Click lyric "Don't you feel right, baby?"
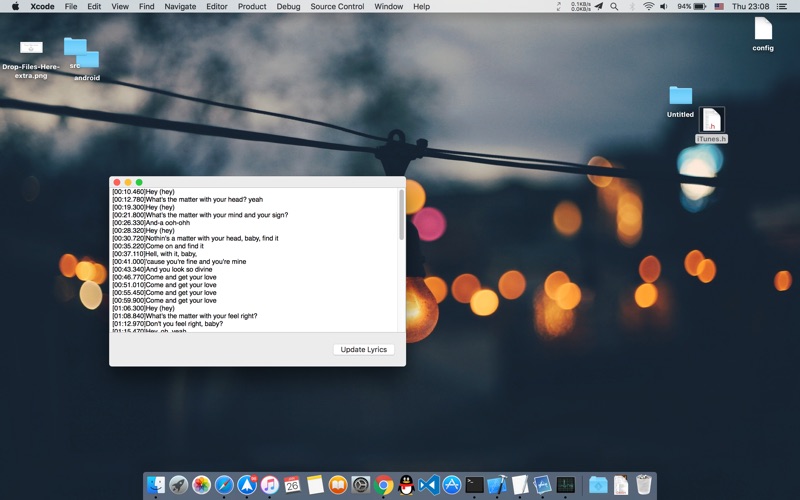 [184, 323]
